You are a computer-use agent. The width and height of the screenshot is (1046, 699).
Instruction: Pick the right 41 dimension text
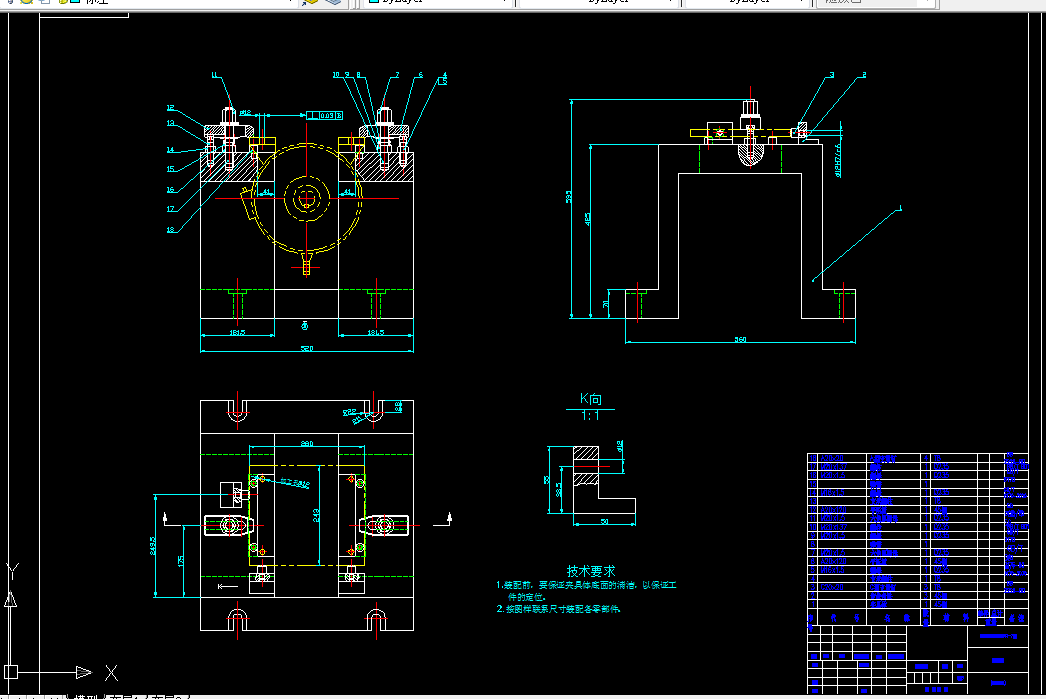tap(348, 191)
